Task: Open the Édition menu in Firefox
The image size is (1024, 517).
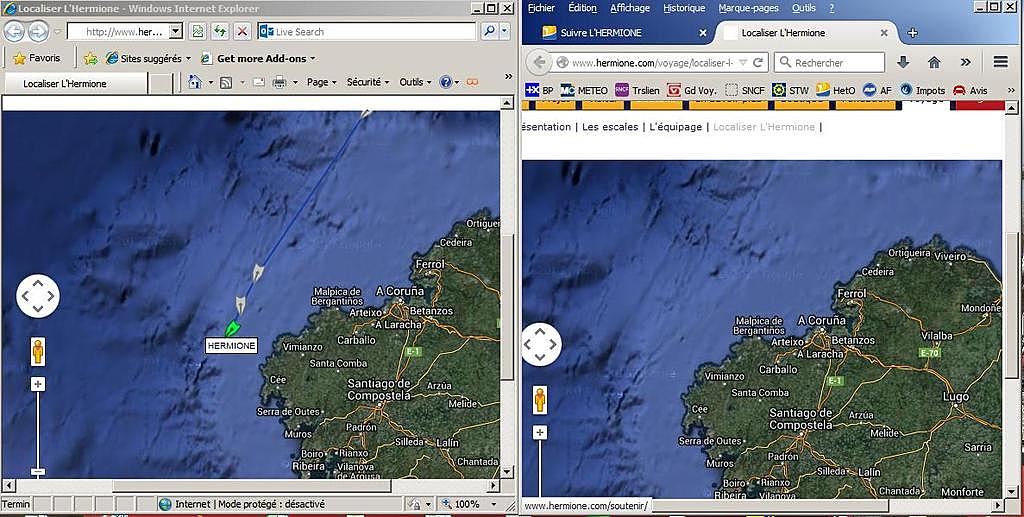Action: pyautogui.click(x=583, y=8)
